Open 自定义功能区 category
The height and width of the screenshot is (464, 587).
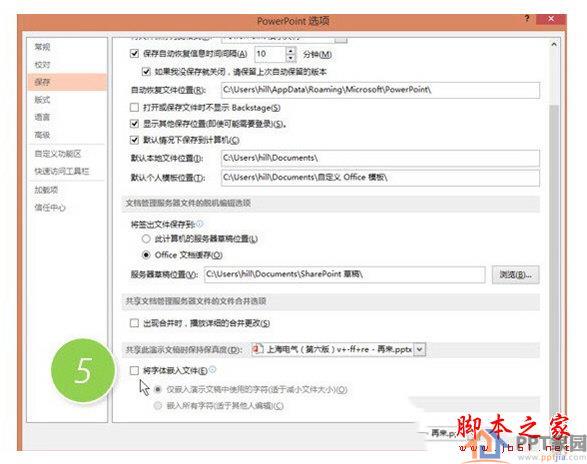click(x=58, y=154)
